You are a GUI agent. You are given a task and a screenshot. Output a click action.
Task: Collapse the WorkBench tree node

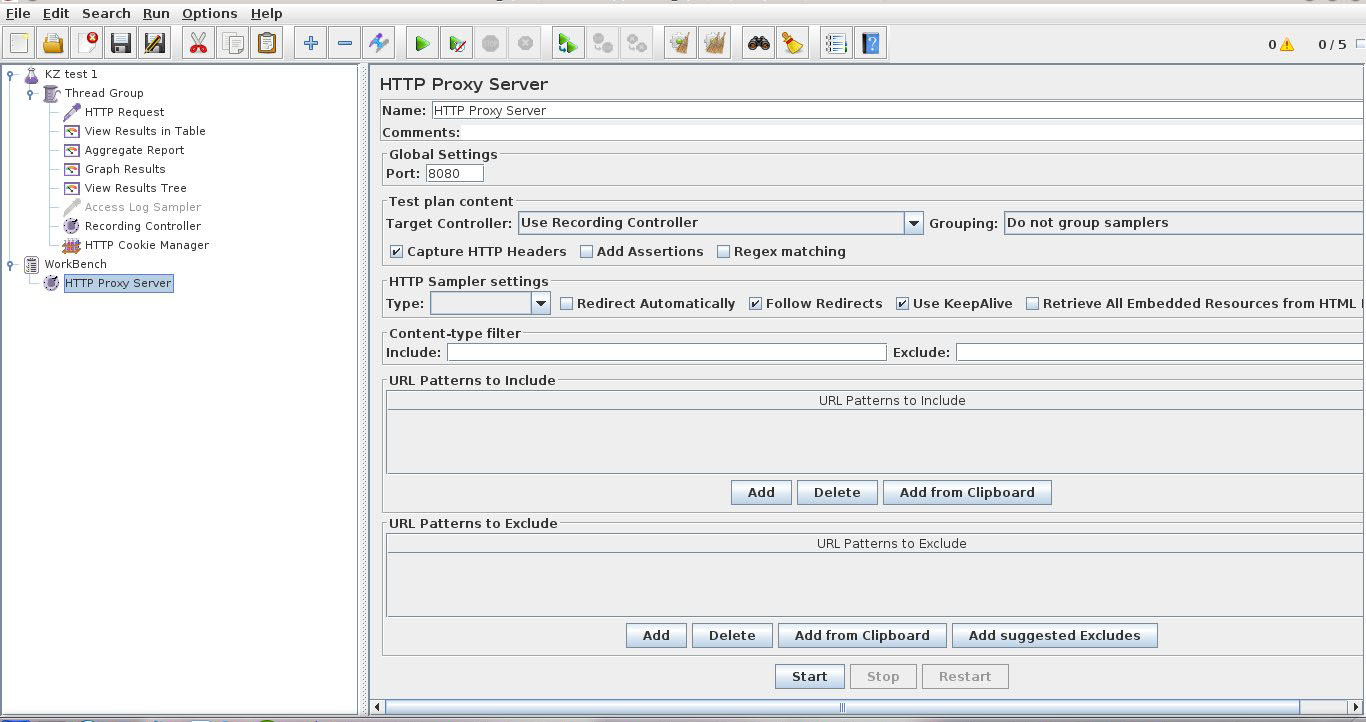[x=10, y=264]
